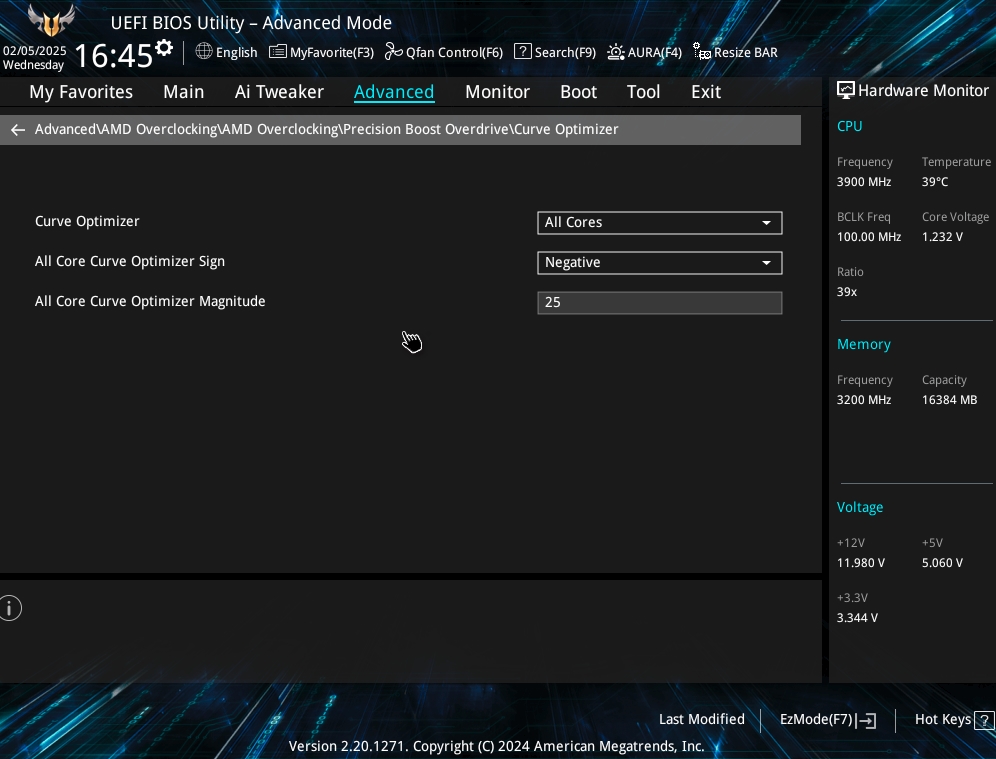Open Qfan Control fan icon
This screenshot has width=996, height=759.
pyautogui.click(x=393, y=51)
